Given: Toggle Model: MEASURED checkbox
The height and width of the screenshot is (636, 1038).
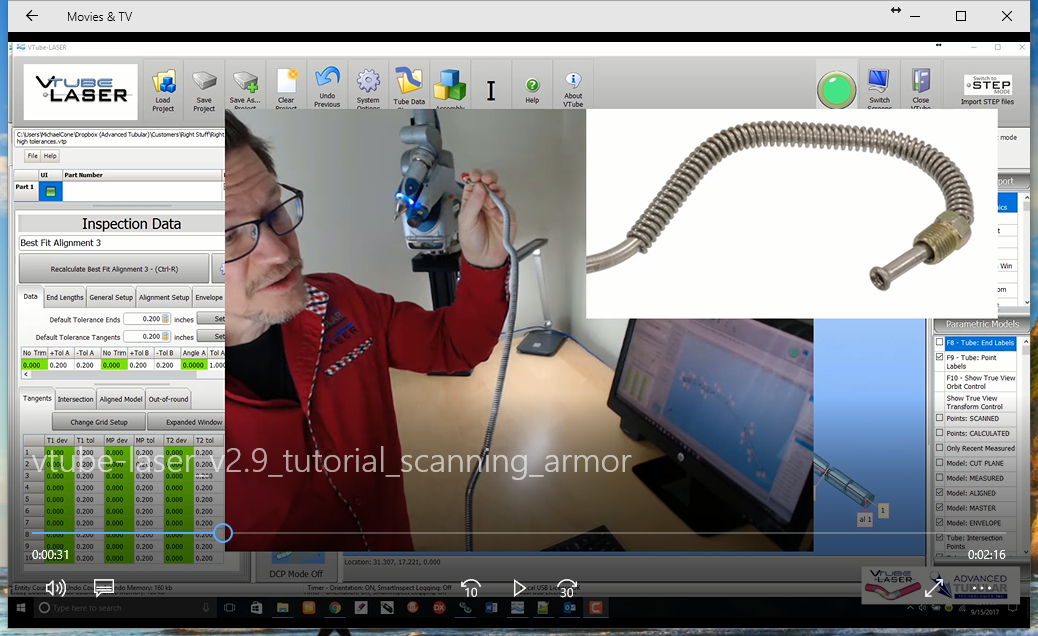Looking at the screenshot, I should point(939,478).
